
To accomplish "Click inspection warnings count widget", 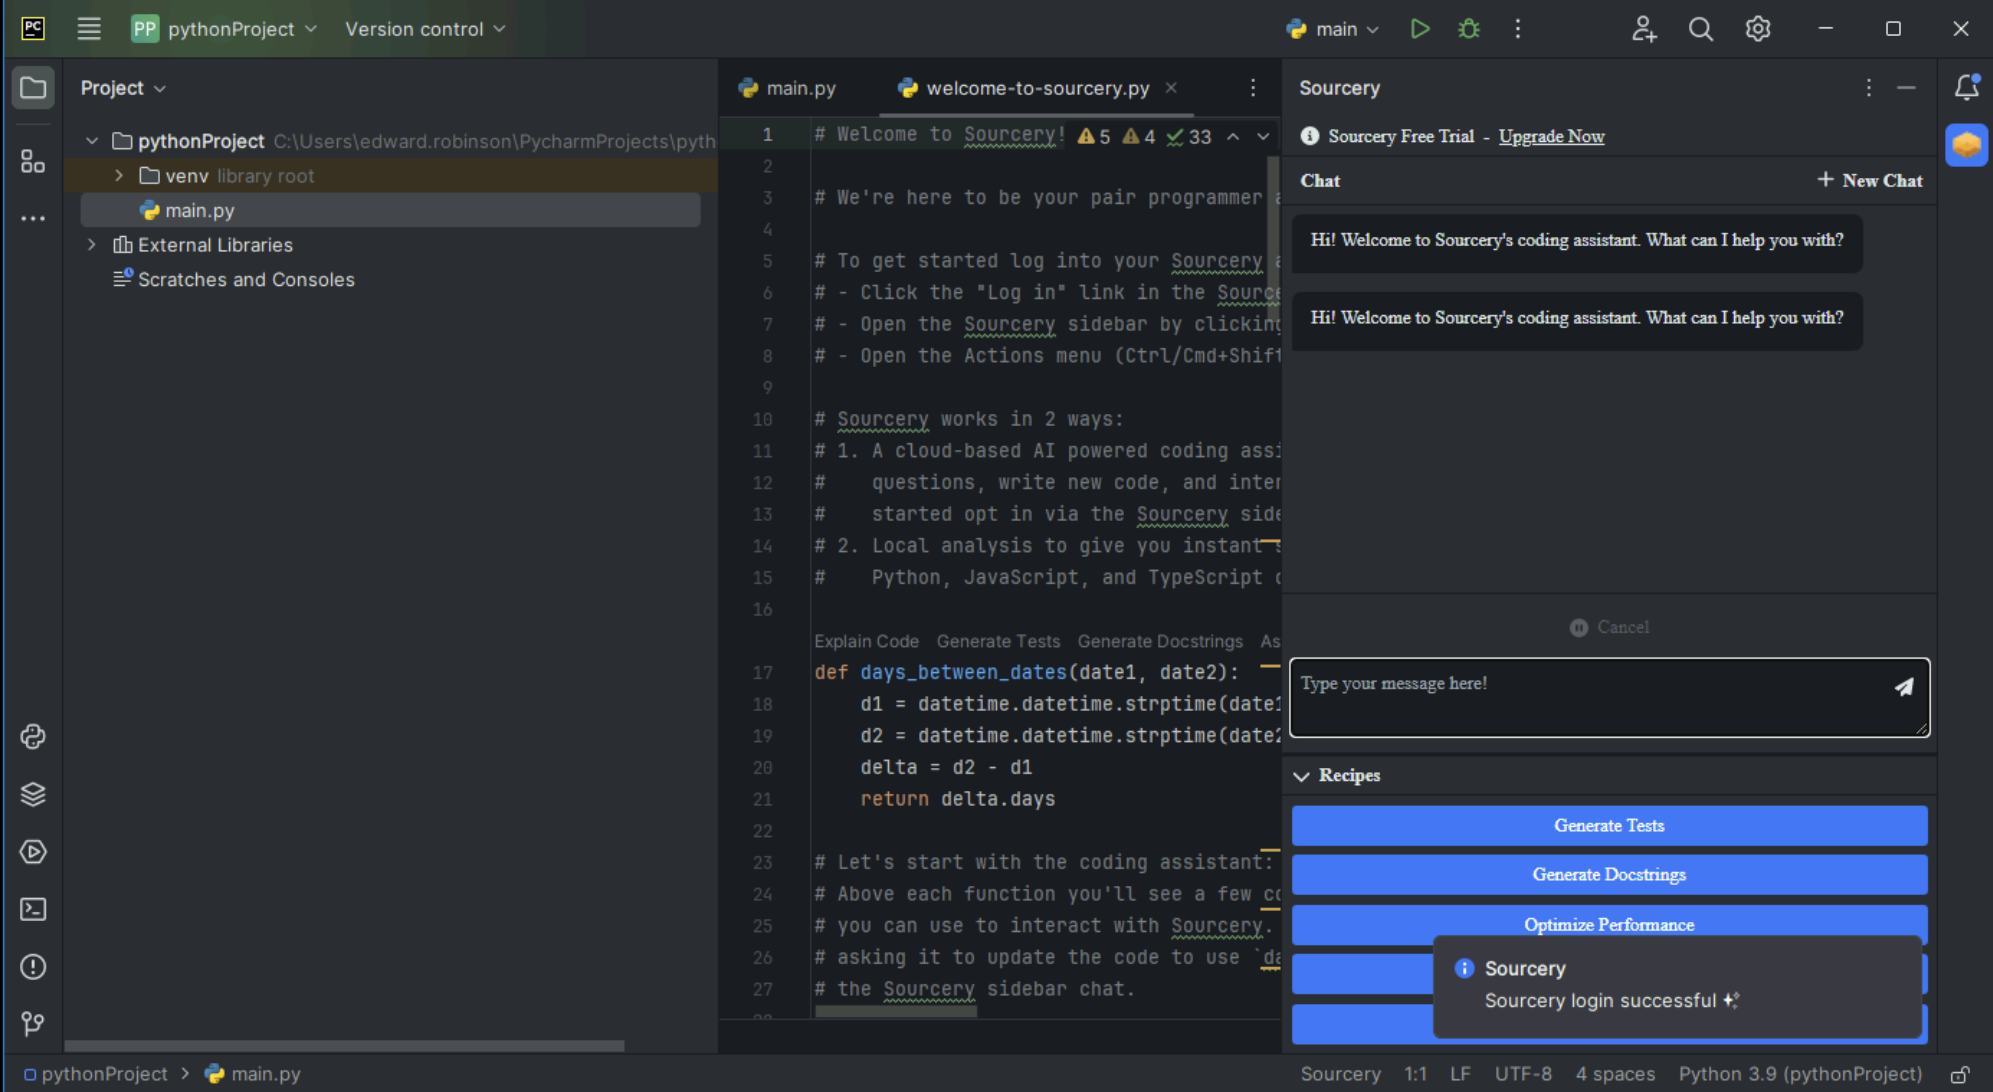I will 1144,137.
